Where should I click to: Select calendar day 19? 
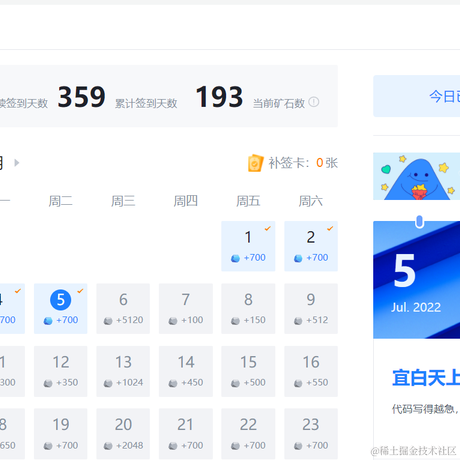61,434
